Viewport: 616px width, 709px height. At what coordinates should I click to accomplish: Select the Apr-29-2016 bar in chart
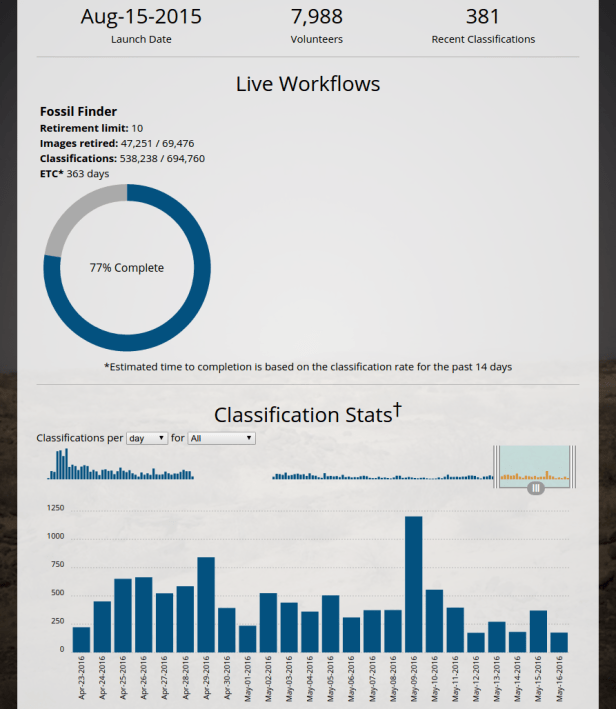[206, 605]
